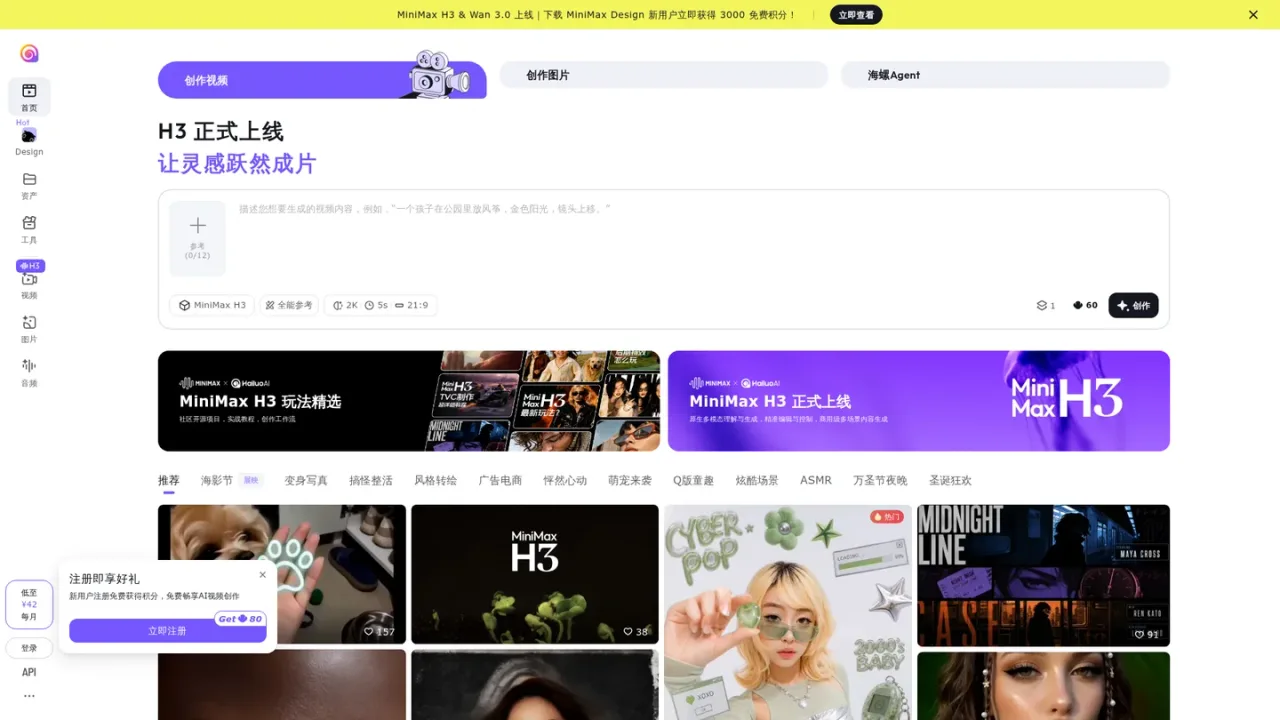Like the MiniMax H3 sprout video with 38 hearts
1280x720 pixels.
click(635, 632)
